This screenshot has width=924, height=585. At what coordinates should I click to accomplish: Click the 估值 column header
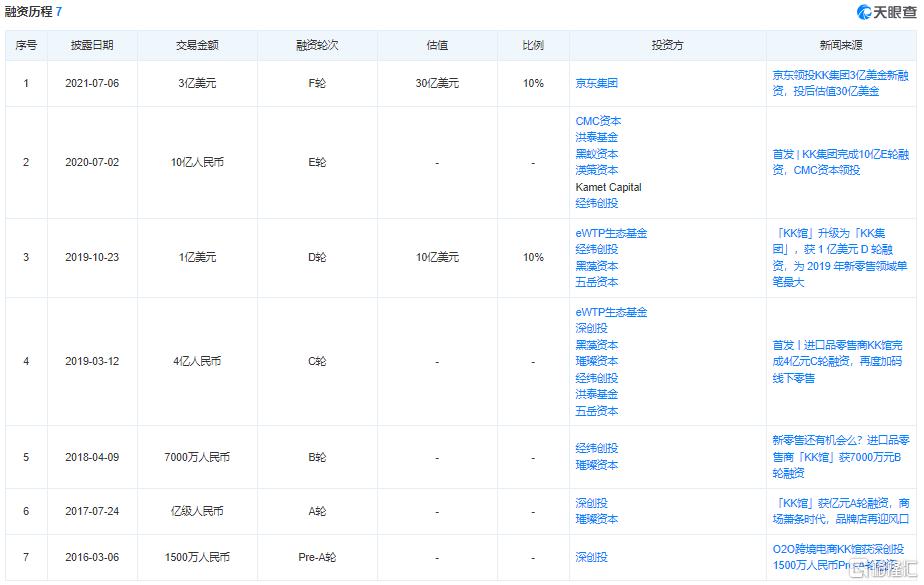click(x=437, y=45)
